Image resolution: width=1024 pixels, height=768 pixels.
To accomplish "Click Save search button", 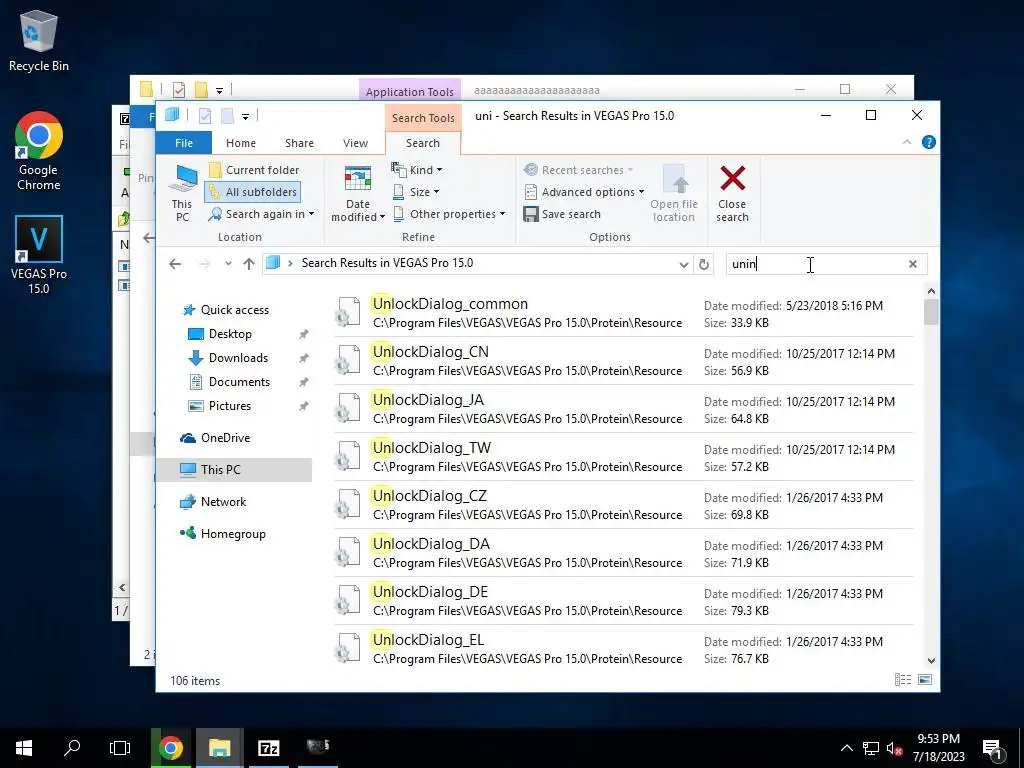I will 562,214.
